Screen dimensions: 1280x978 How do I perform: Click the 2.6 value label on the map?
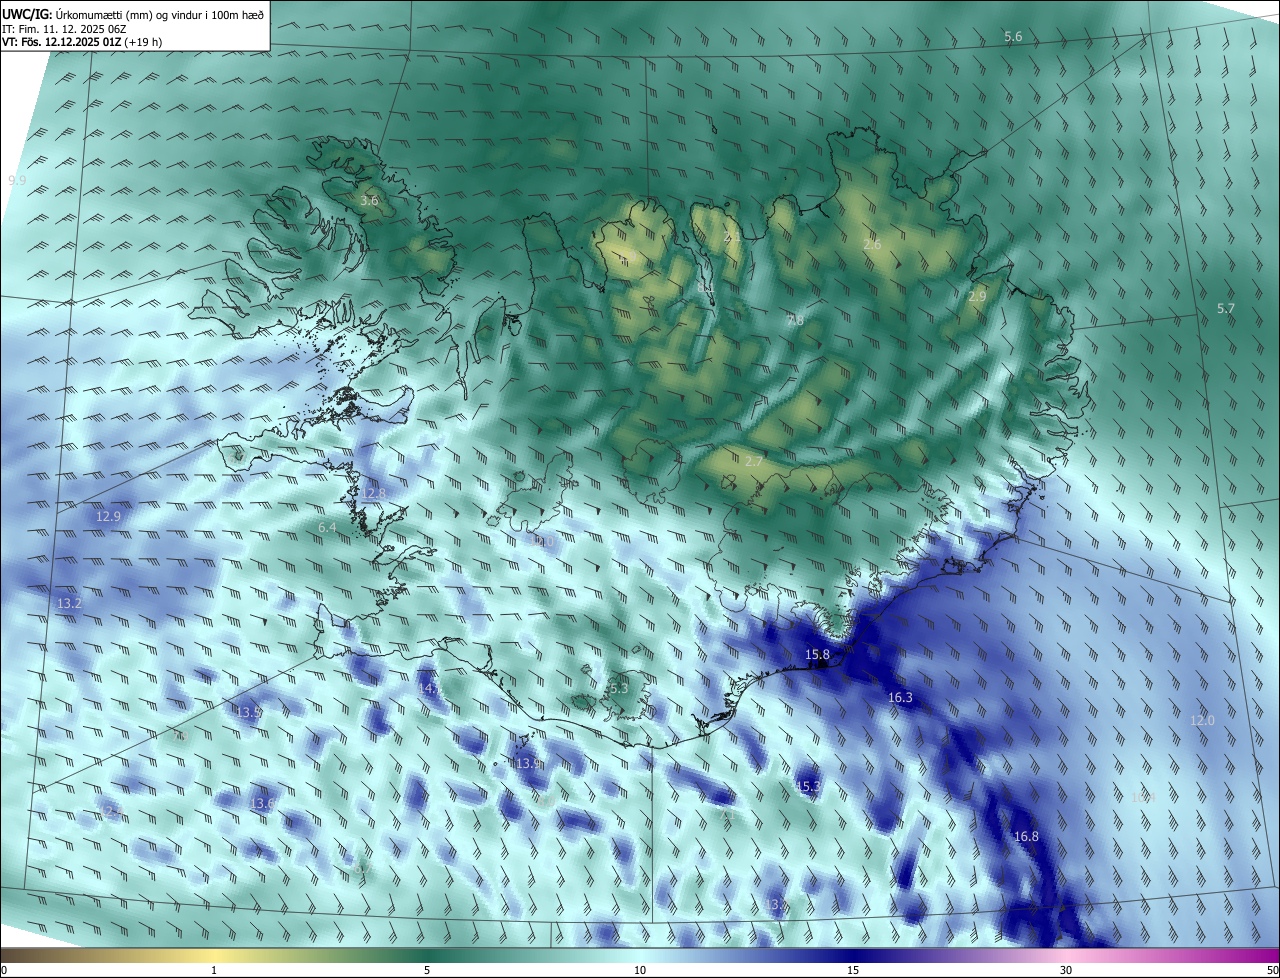(872, 245)
